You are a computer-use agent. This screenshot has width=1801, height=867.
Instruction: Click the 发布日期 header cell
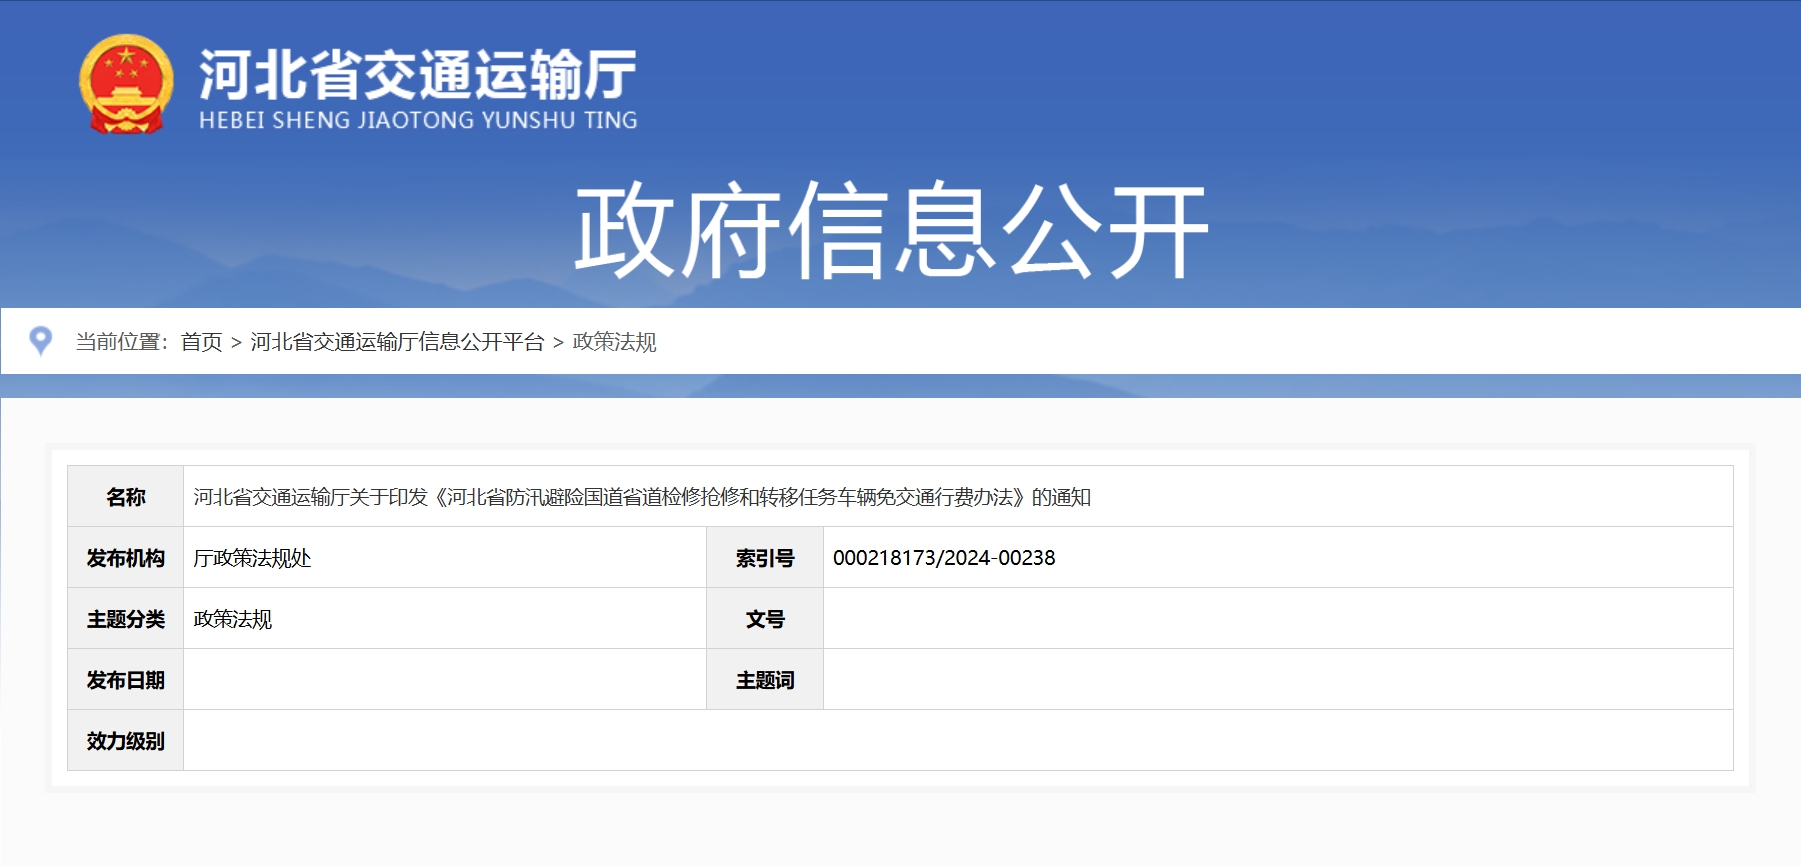[126, 680]
